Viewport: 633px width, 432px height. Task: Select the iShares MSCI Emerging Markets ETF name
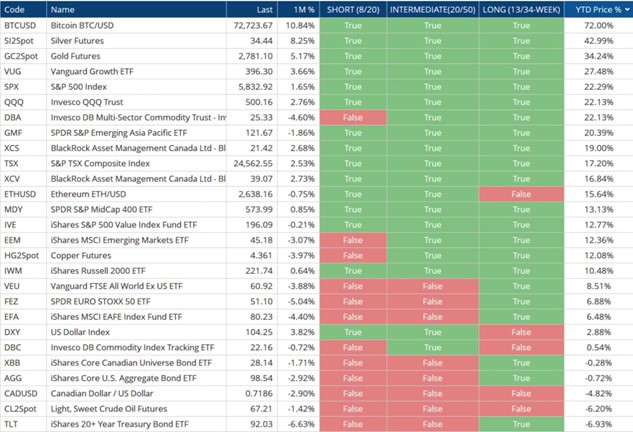click(136, 240)
